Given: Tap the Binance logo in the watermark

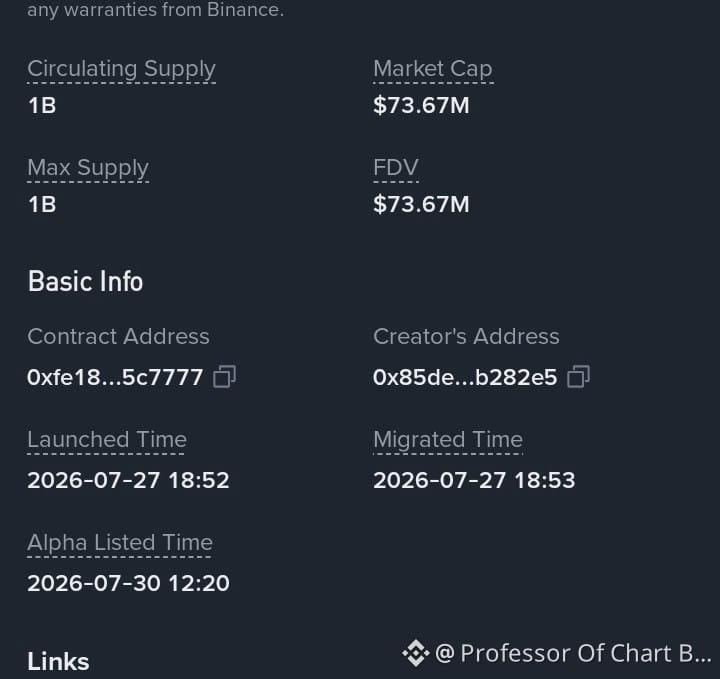Looking at the screenshot, I should [416, 653].
